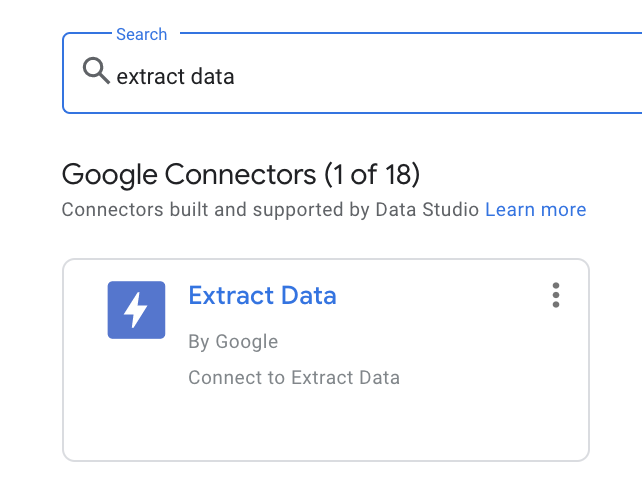This screenshot has height=488, width=642.
Task: Click the blank space left of the lightning icon
Action: [85, 310]
